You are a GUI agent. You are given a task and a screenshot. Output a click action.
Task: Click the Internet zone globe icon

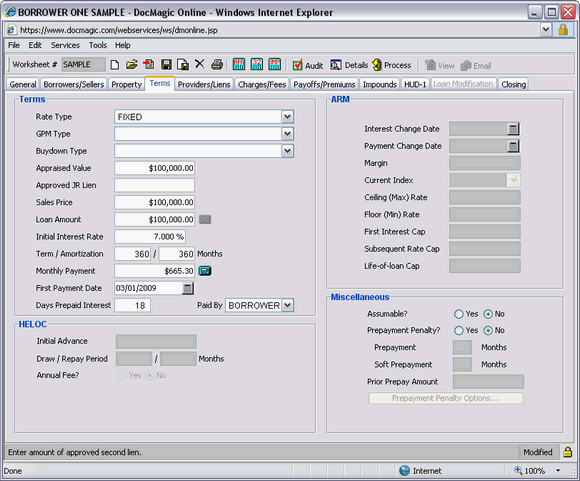[x=405, y=471]
